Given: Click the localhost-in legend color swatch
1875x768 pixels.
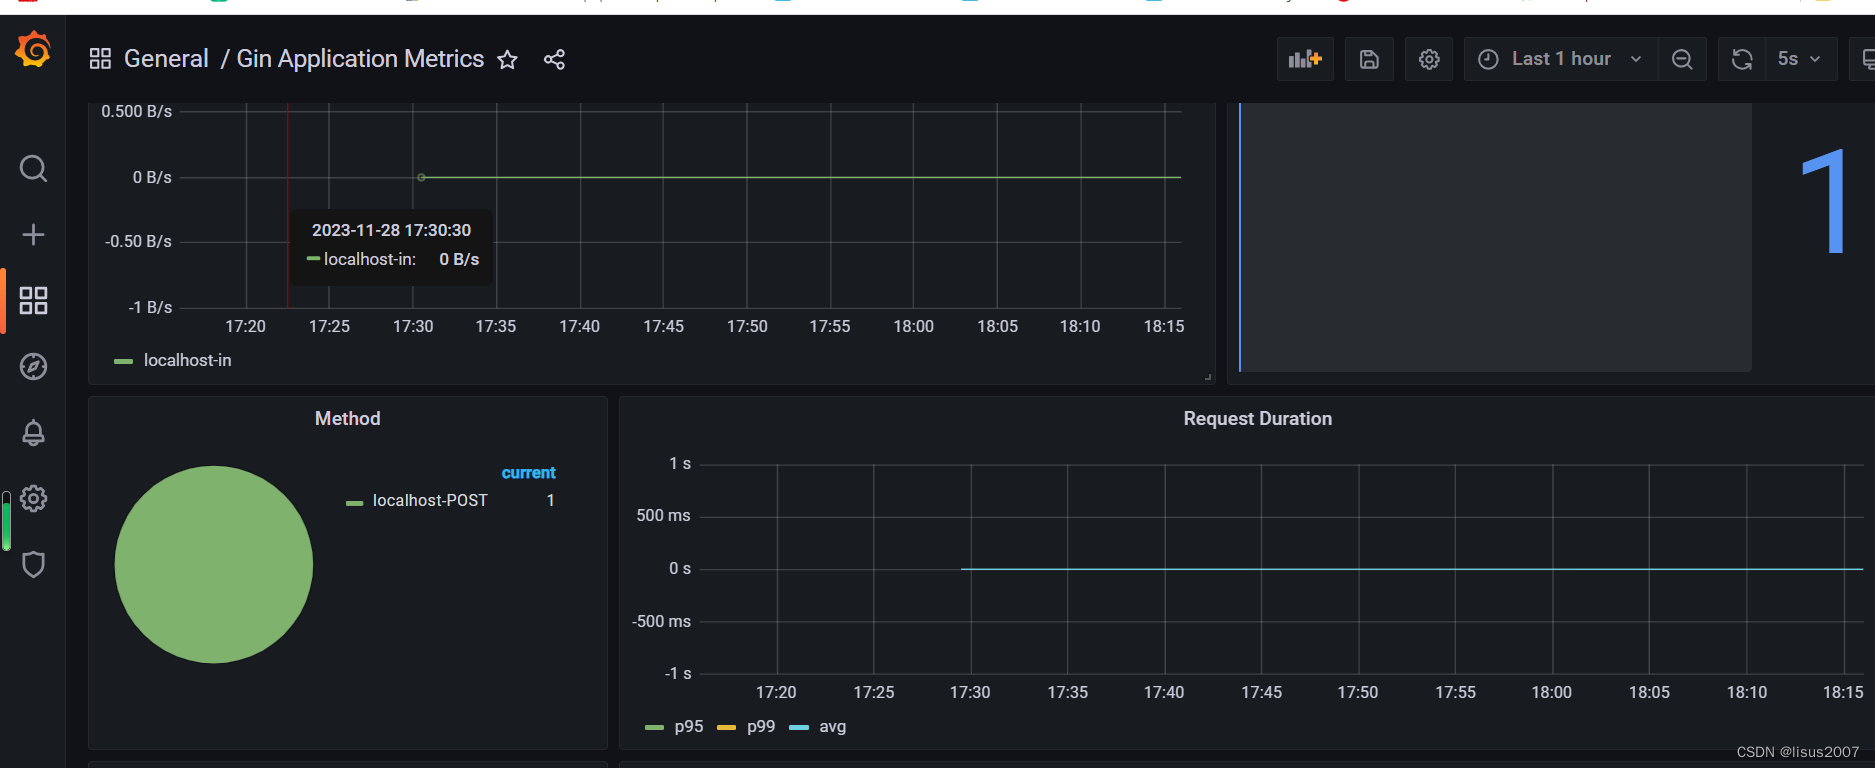Looking at the screenshot, I should pos(124,361).
